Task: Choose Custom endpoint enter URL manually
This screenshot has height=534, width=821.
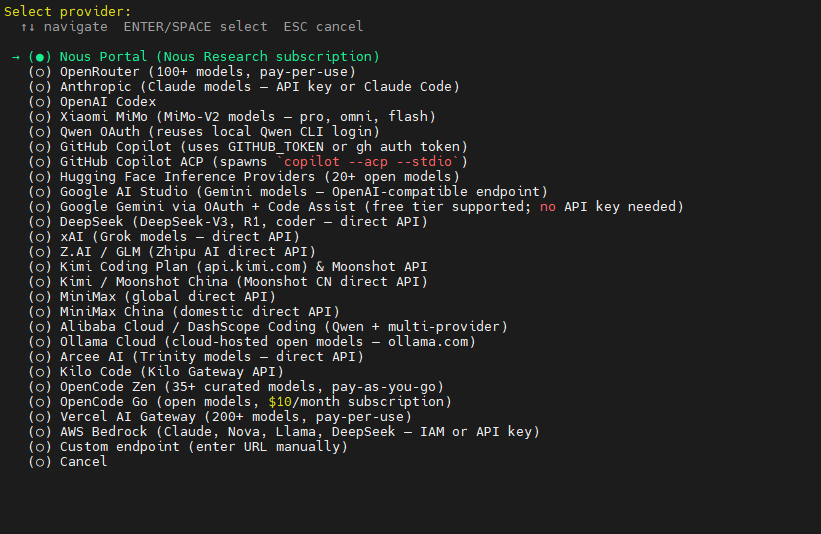Action: (188, 447)
